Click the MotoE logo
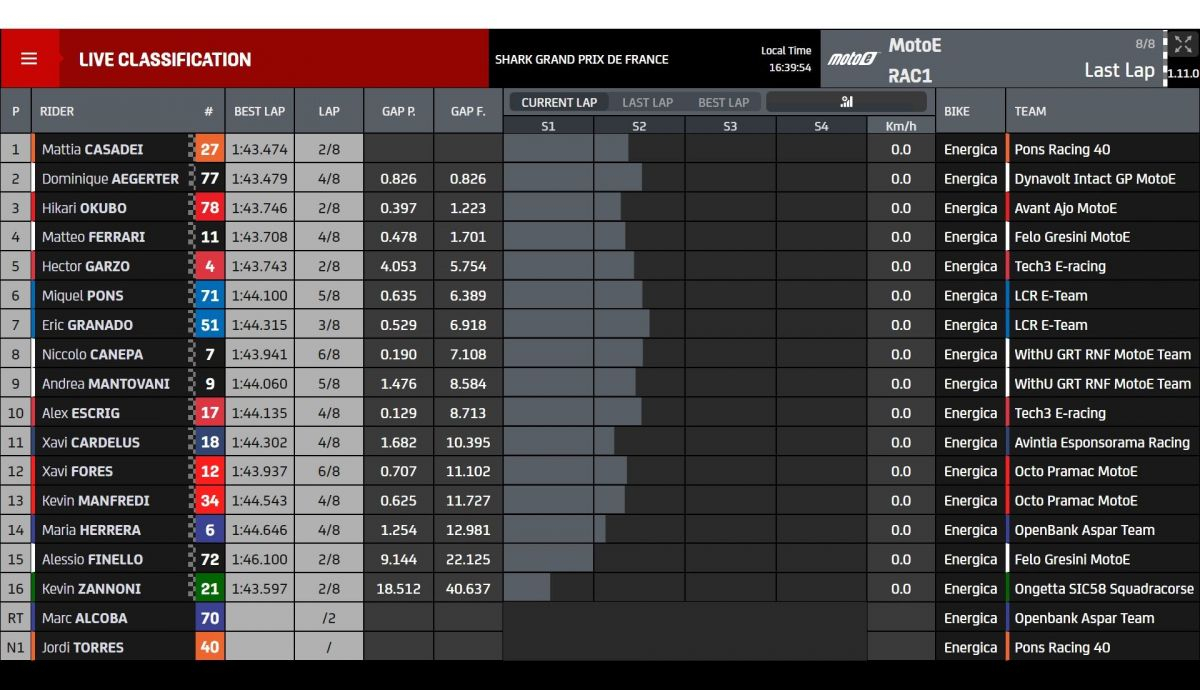Image resolution: width=1200 pixels, height=690 pixels. tap(852, 58)
